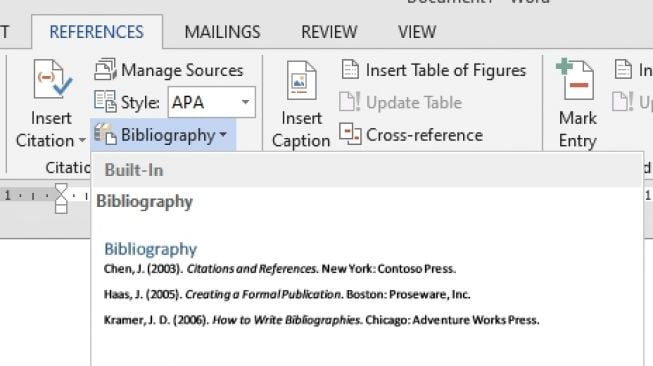Click the ruler indent marker
The width and height of the screenshot is (653, 366).
point(61,198)
